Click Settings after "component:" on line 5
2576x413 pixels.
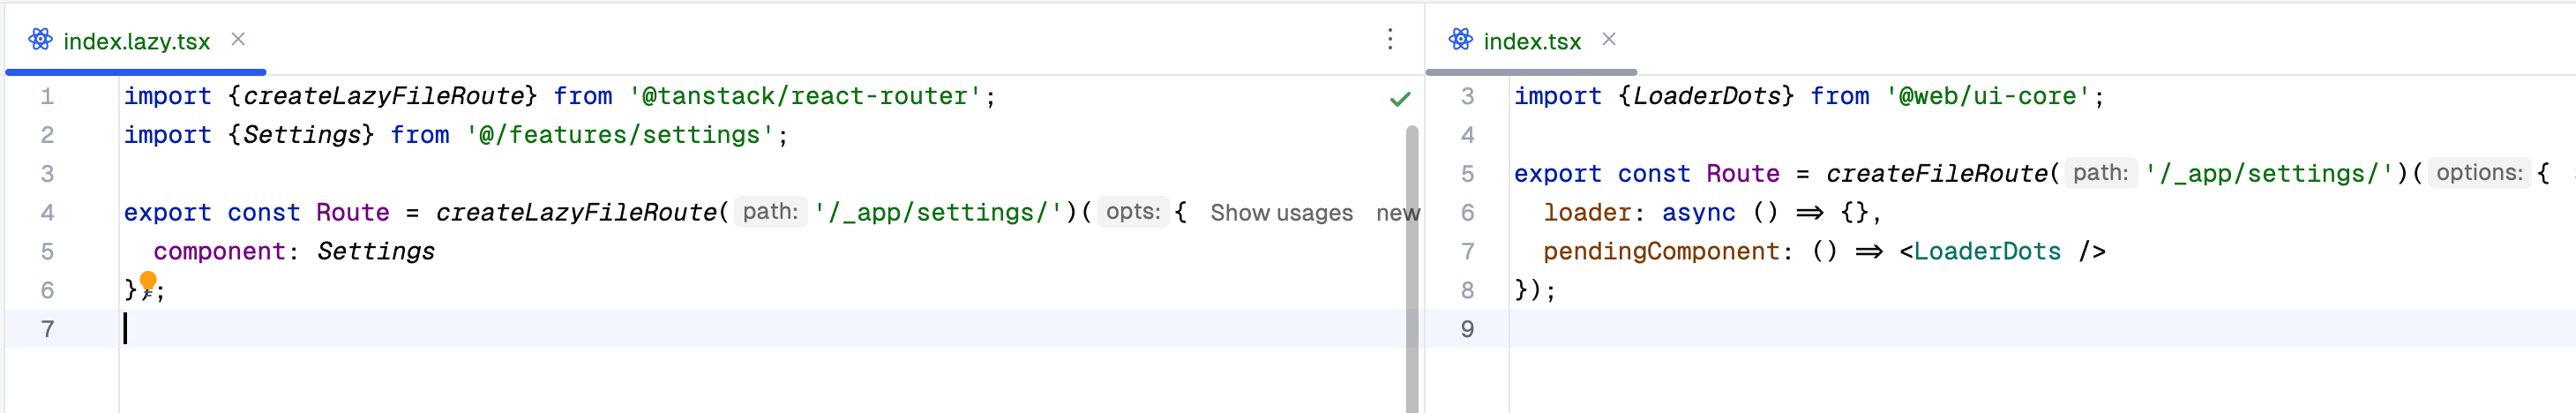(376, 252)
